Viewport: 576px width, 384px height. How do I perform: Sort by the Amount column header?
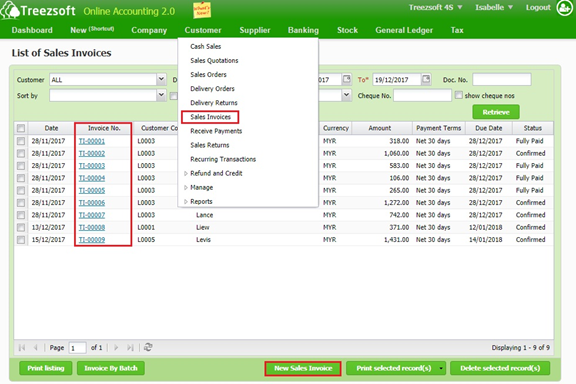pyautogui.click(x=381, y=128)
